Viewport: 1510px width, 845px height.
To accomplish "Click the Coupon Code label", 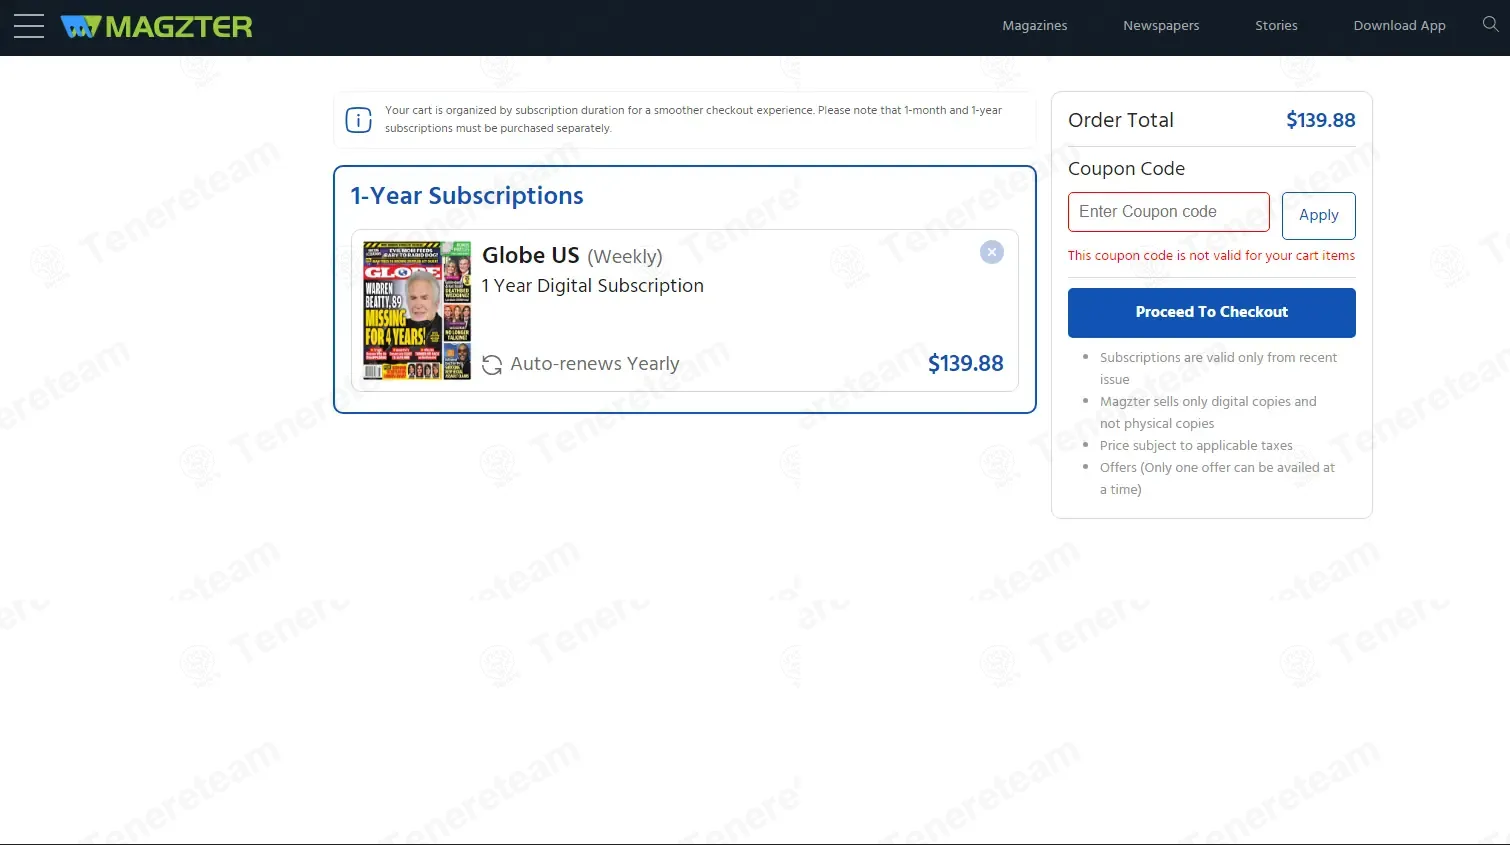I will [1126, 169].
